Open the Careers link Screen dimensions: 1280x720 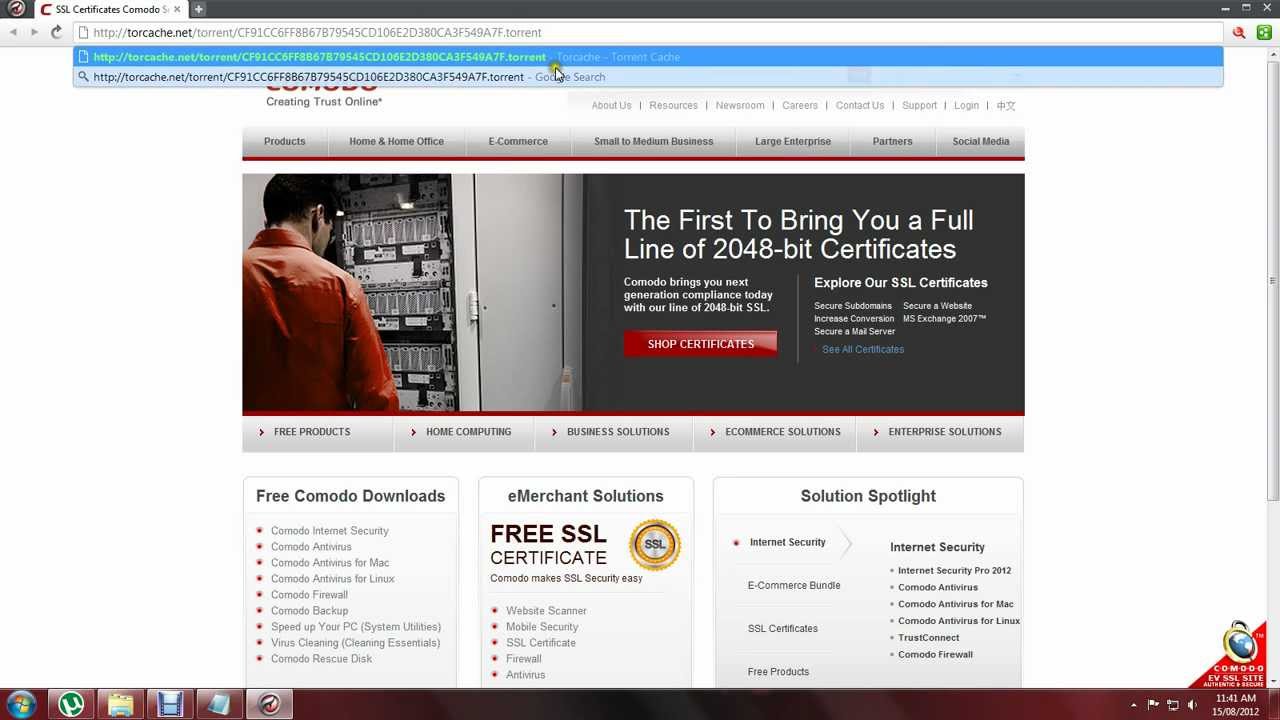coord(800,105)
